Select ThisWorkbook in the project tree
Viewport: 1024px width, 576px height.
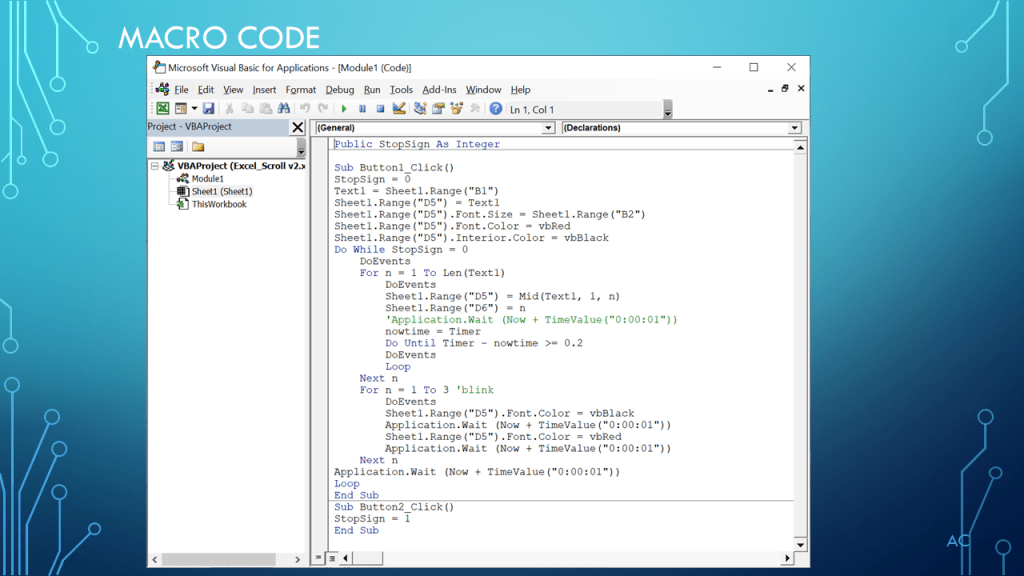pos(218,204)
